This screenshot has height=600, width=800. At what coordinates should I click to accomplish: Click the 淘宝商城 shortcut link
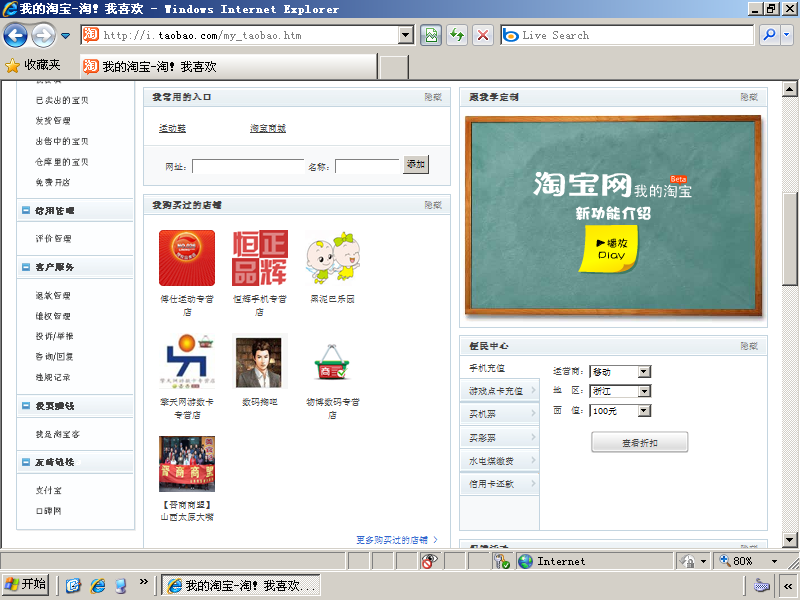click(268, 128)
